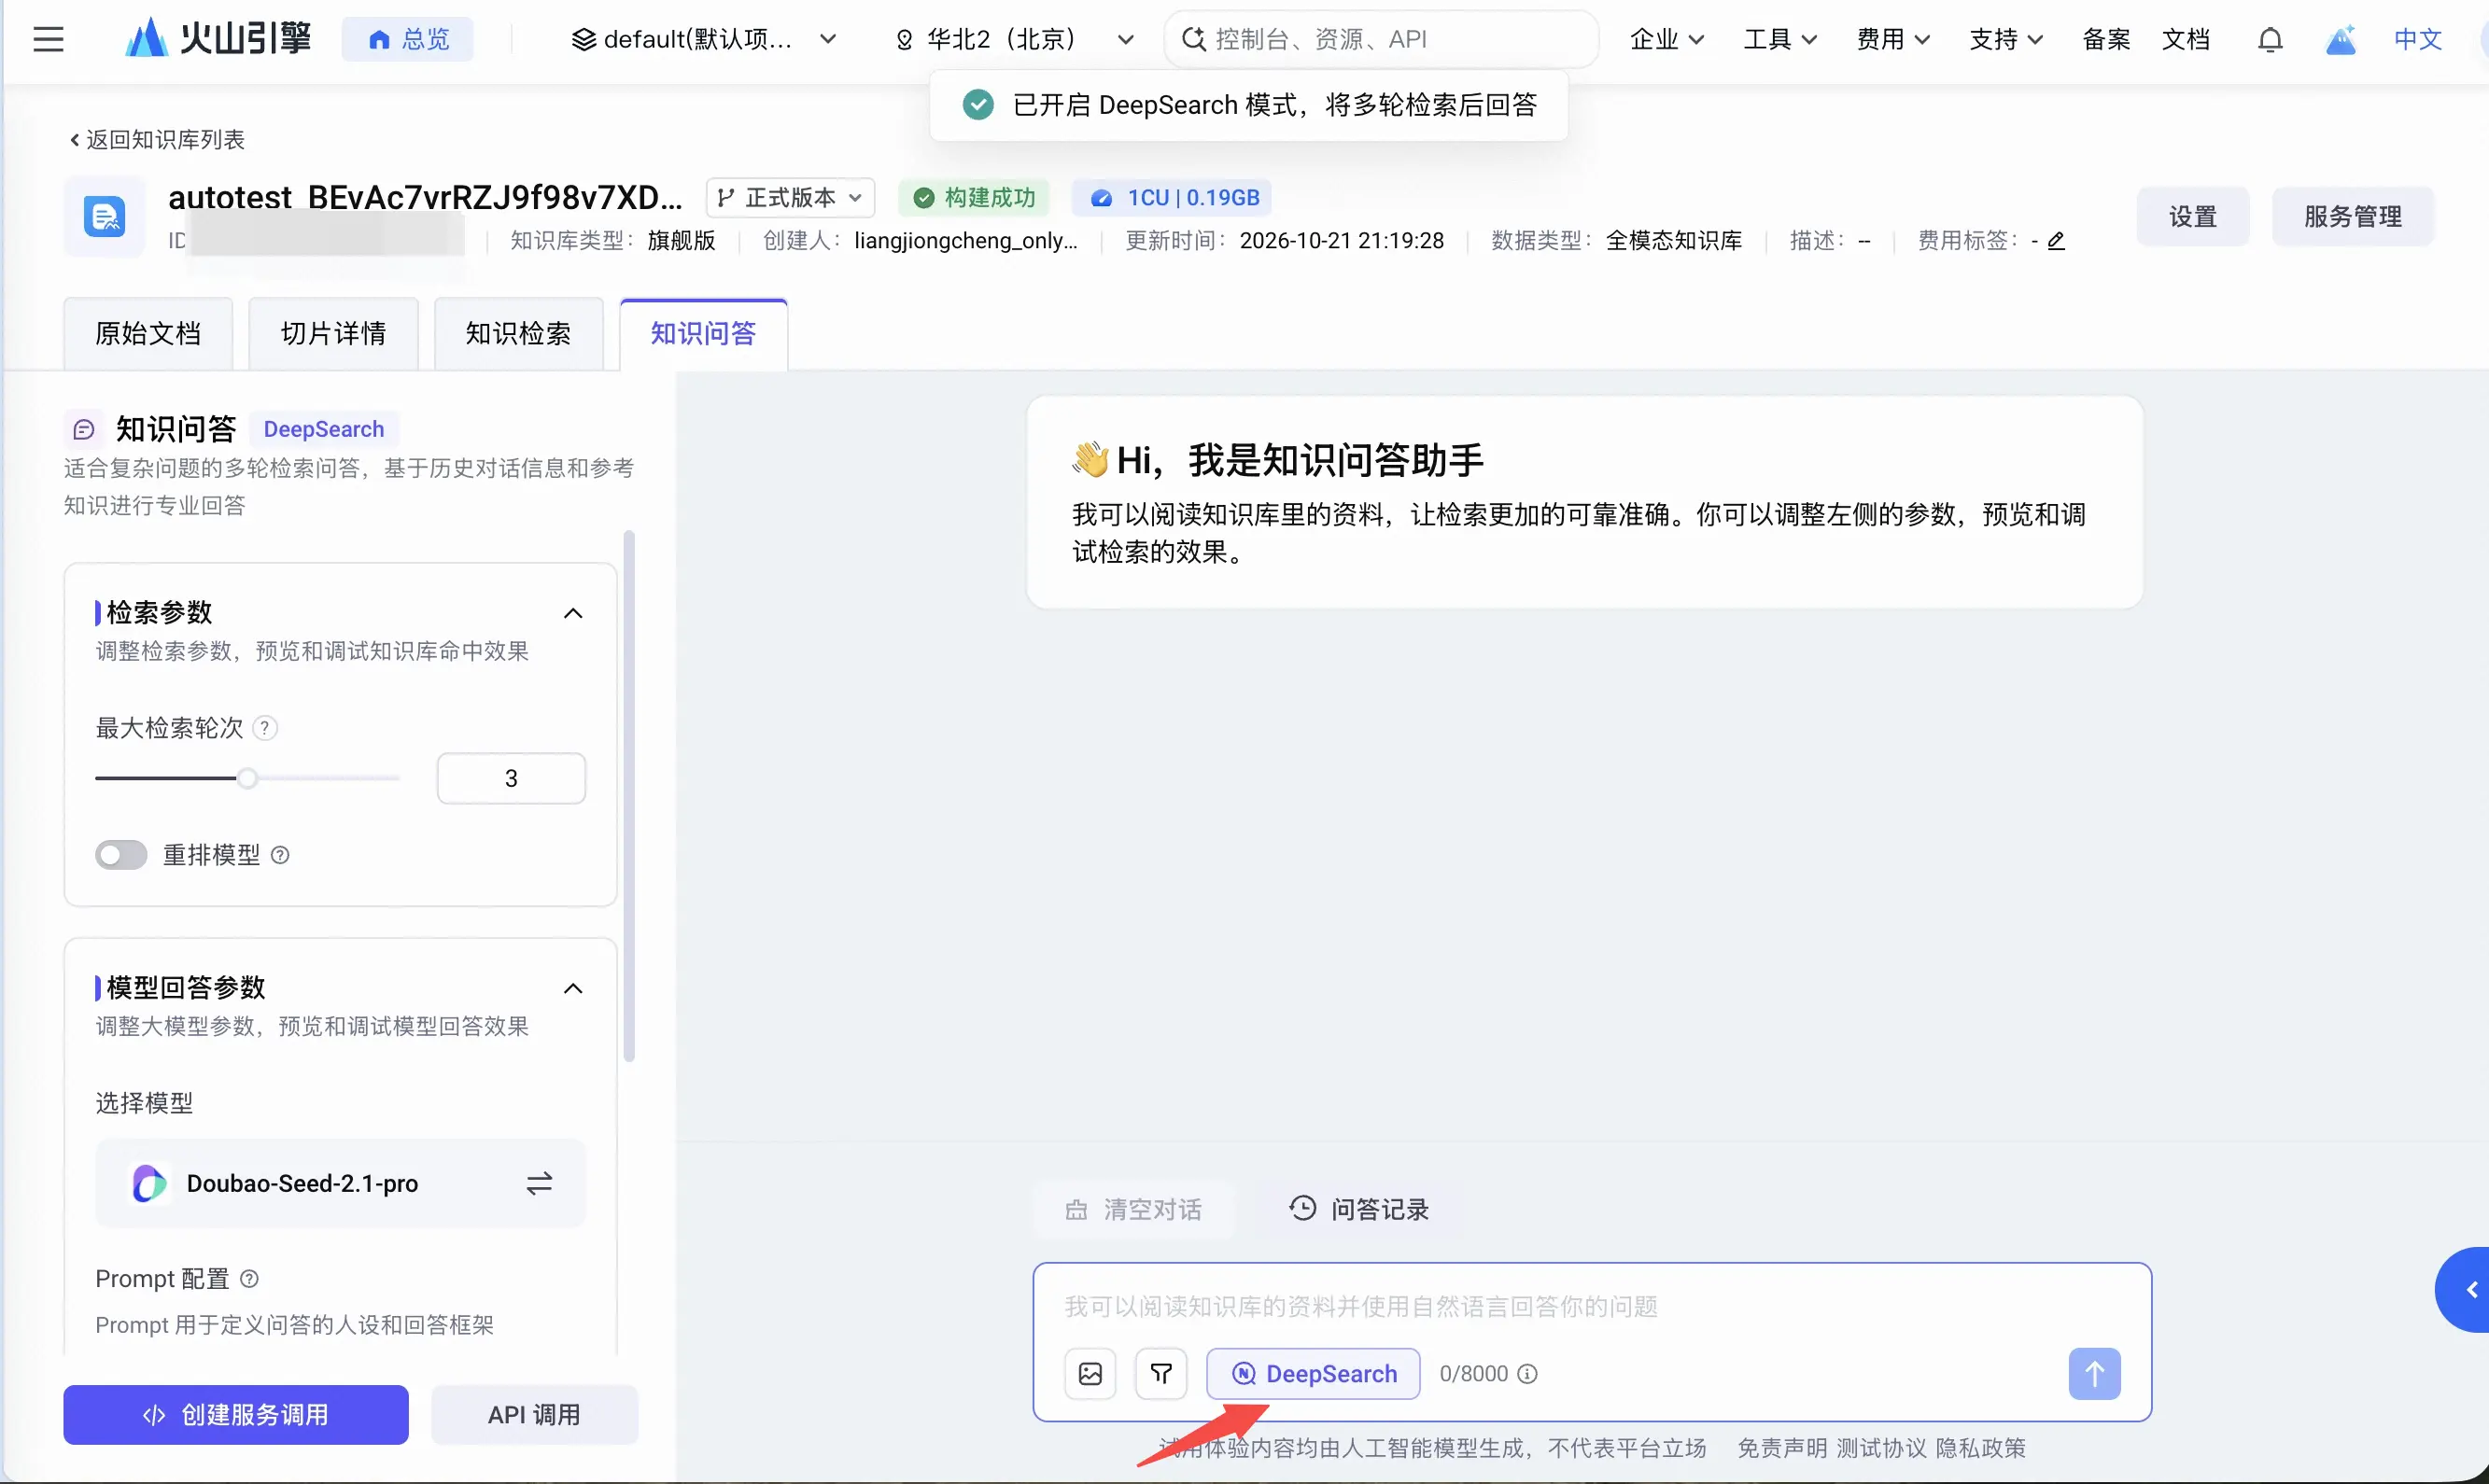Screen dimensions: 2489x1484
Task: Click the send arrow button
Action: point(2094,1374)
